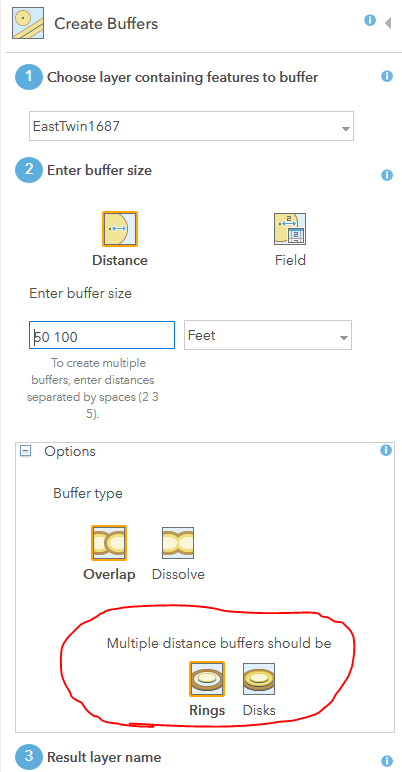Select the Overlap buffer type icon

109,543
